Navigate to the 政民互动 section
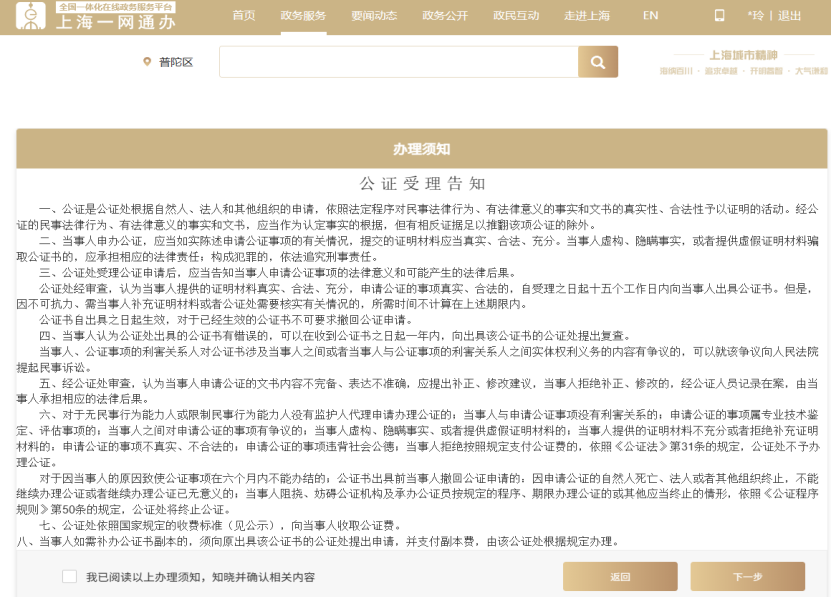The image size is (831, 597). point(516,15)
